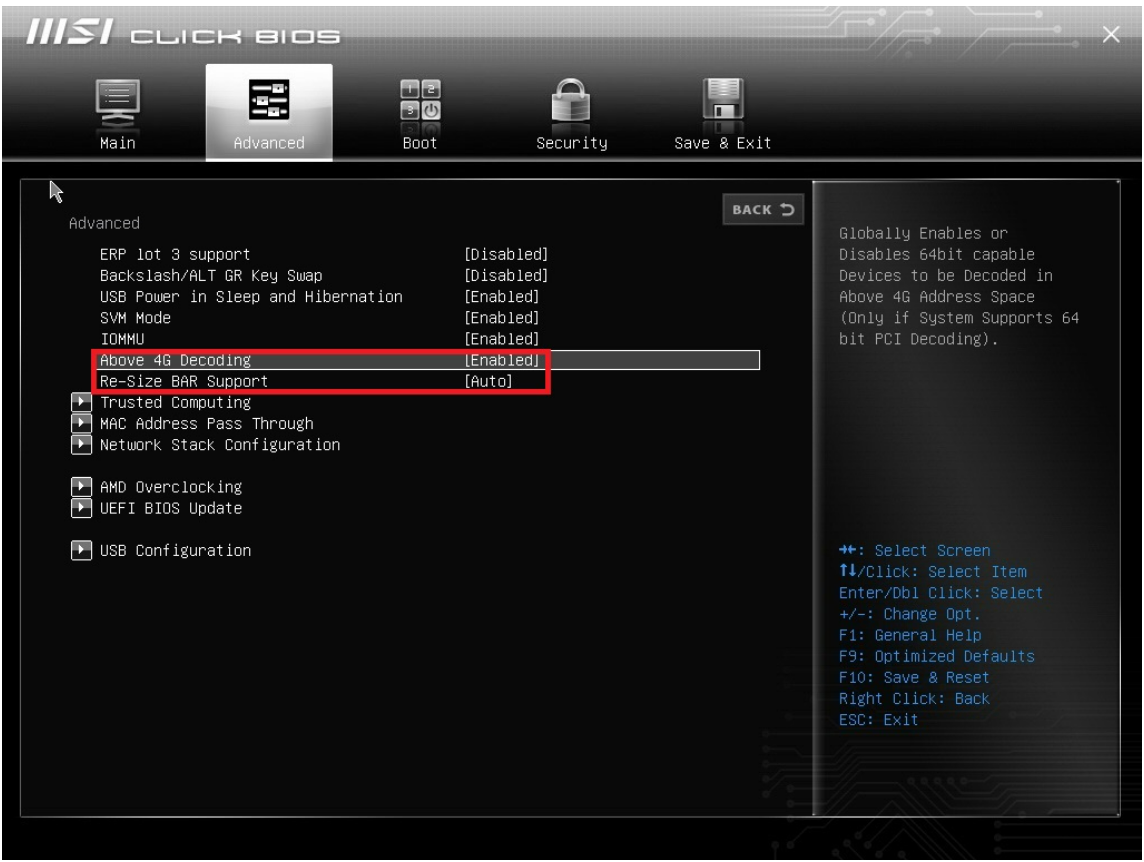The height and width of the screenshot is (862, 1144).
Task: Open Network Stack Configuration entry
Action: pos(220,445)
